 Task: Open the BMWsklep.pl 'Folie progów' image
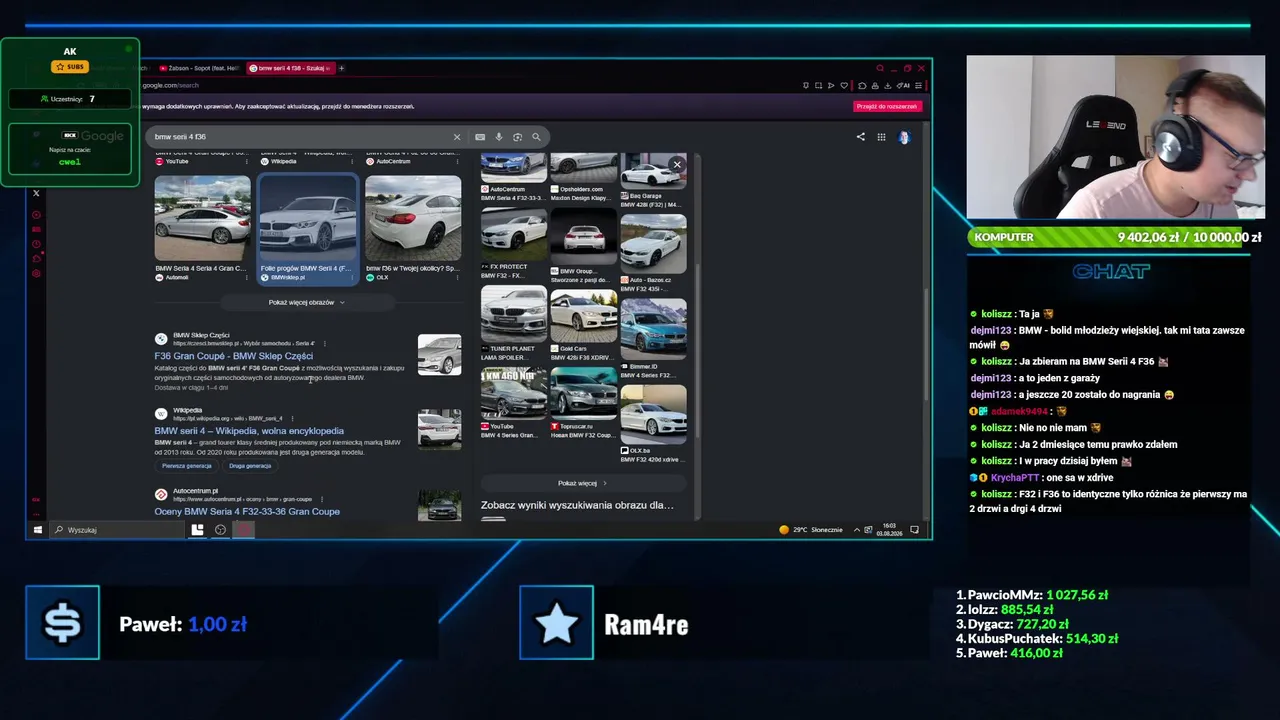click(307, 228)
